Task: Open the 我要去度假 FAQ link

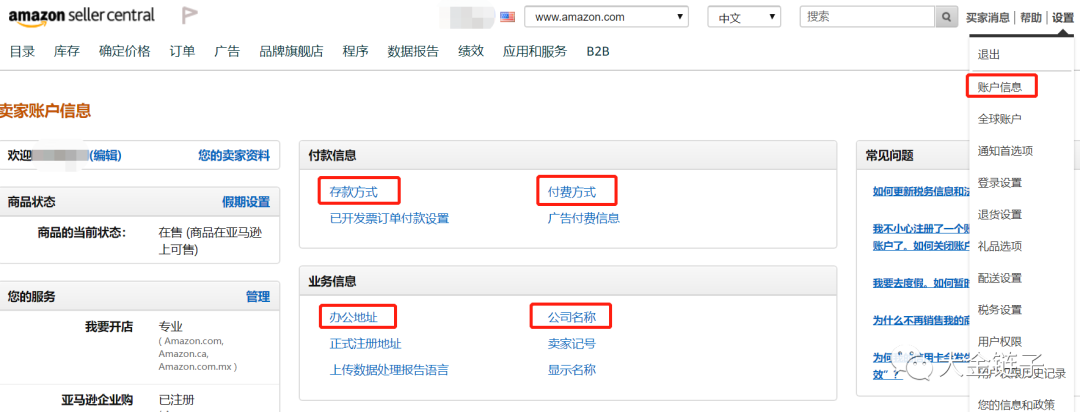Action: (x=921, y=282)
